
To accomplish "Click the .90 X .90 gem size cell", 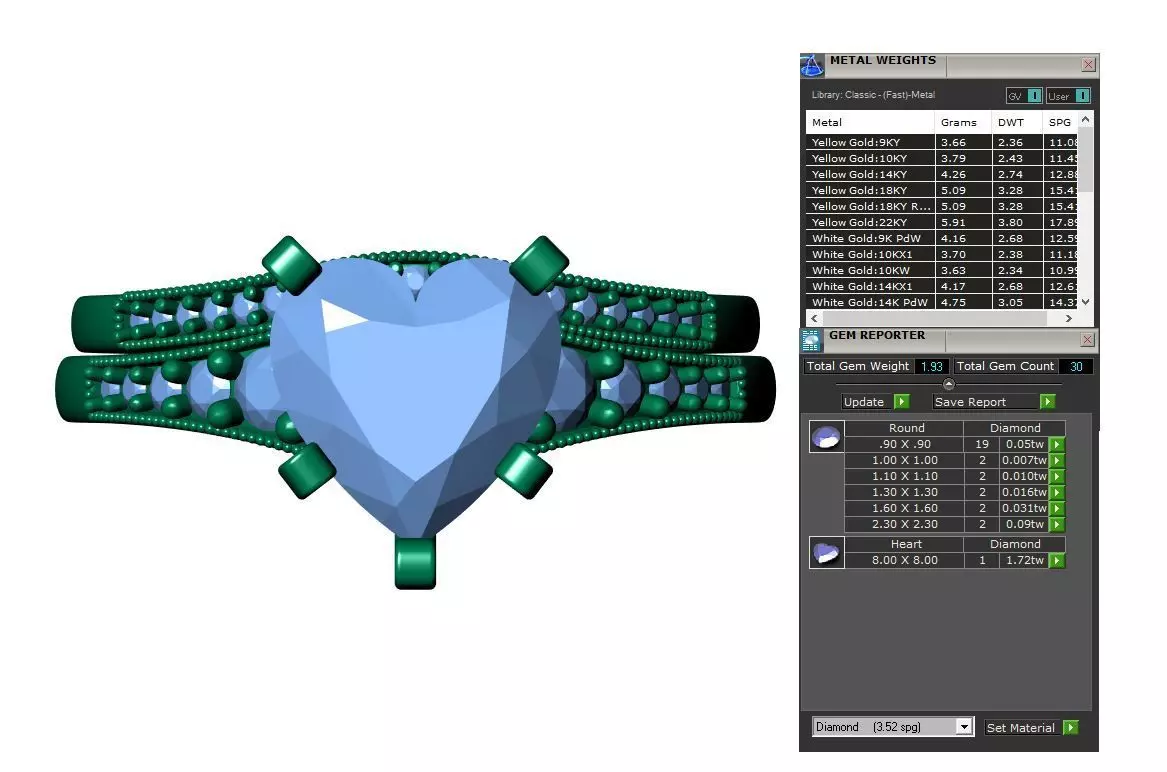I will [904, 444].
